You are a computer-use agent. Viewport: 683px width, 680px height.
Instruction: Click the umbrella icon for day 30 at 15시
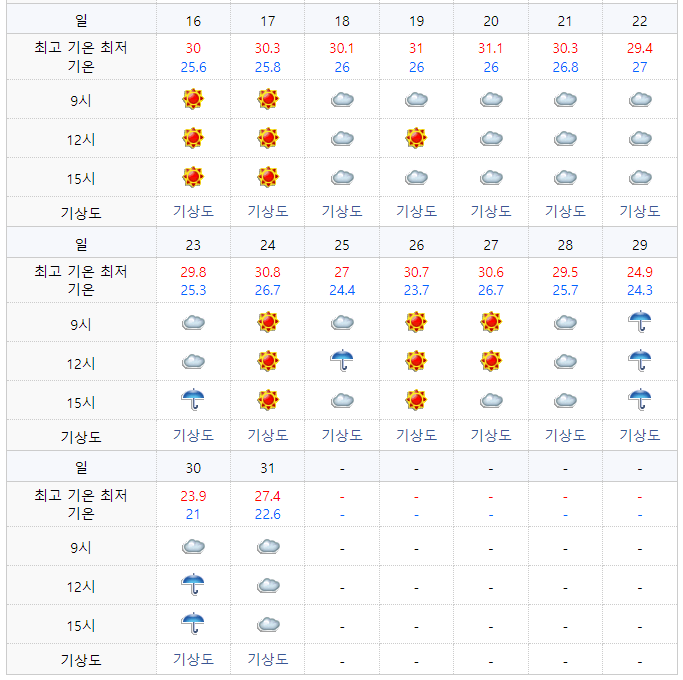click(x=193, y=623)
